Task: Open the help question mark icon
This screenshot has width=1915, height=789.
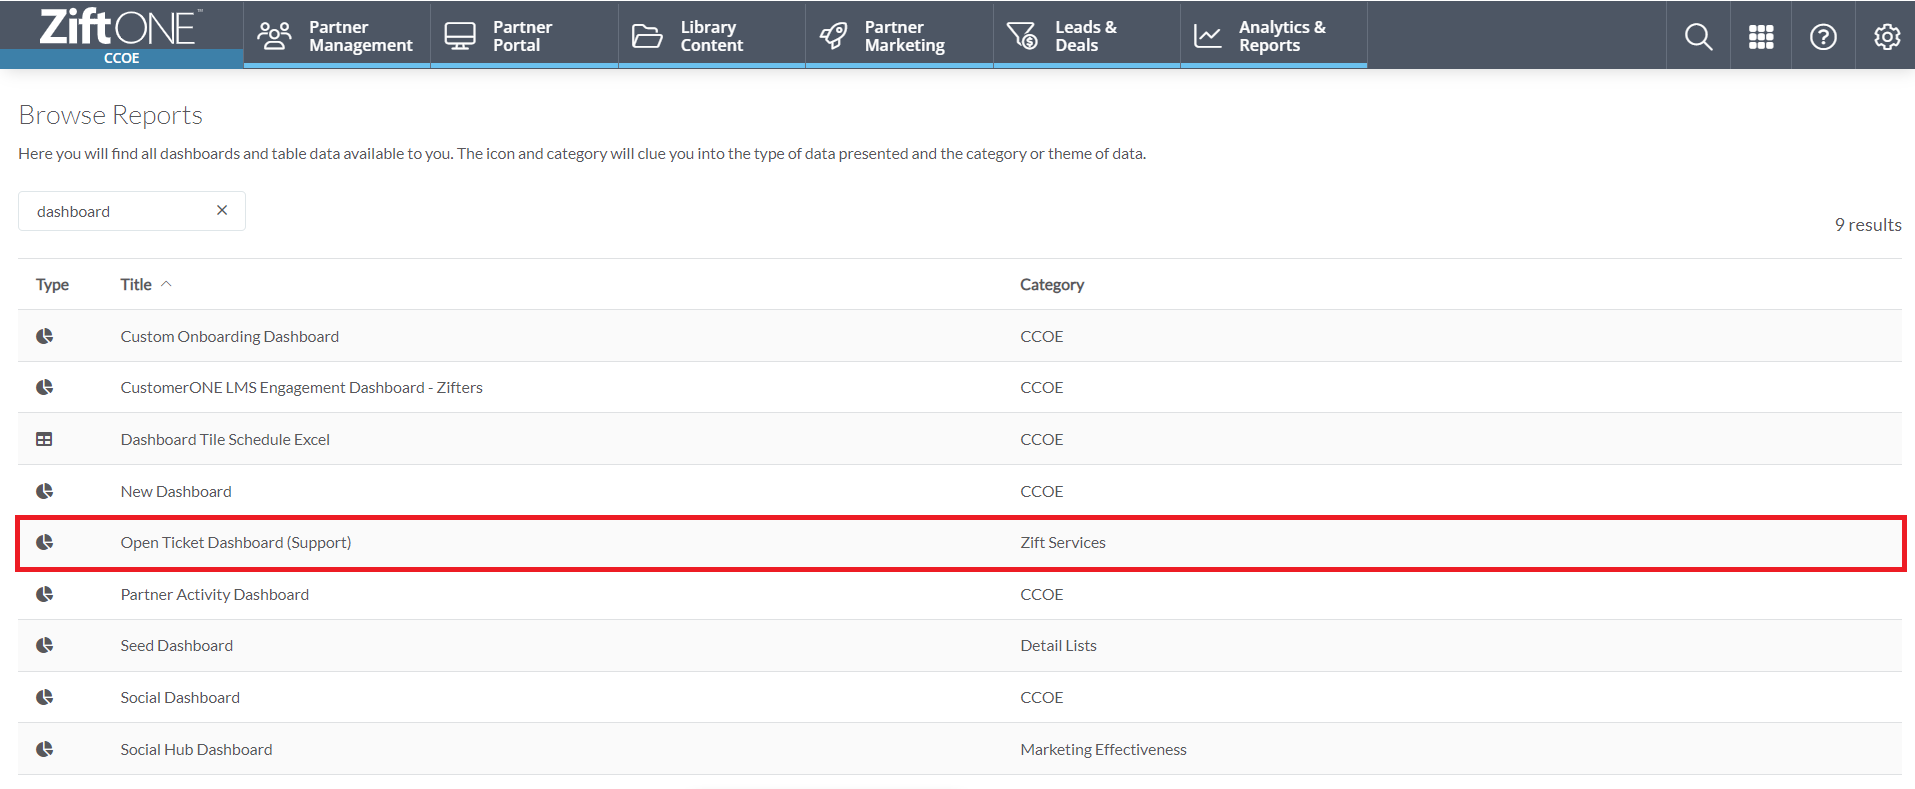Action: click(1823, 37)
